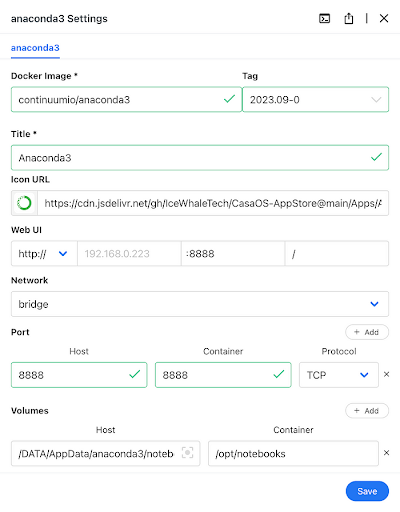
Task: Browse for host folder path icon
Action: coord(187,453)
